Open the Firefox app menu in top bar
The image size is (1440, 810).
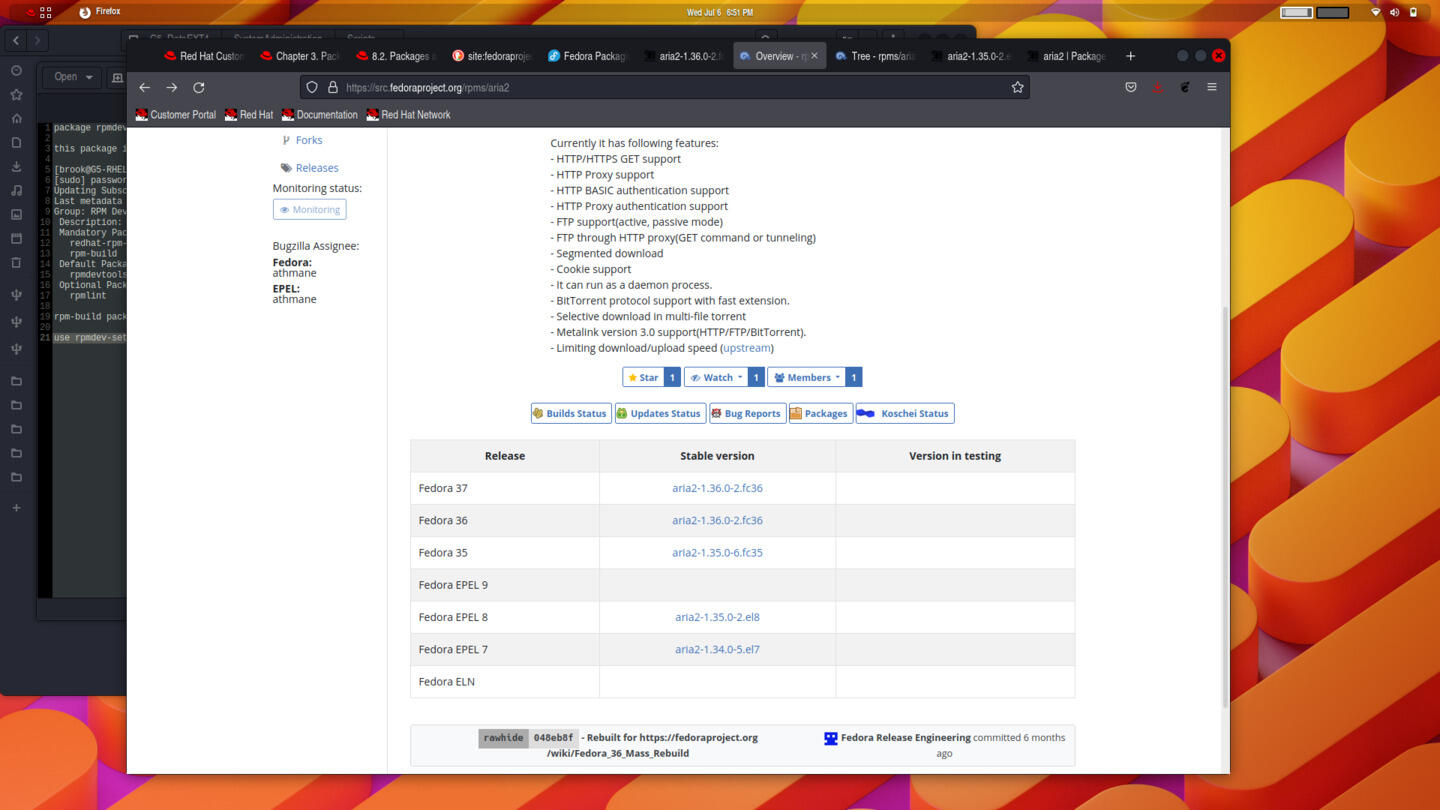click(x=100, y=12)
